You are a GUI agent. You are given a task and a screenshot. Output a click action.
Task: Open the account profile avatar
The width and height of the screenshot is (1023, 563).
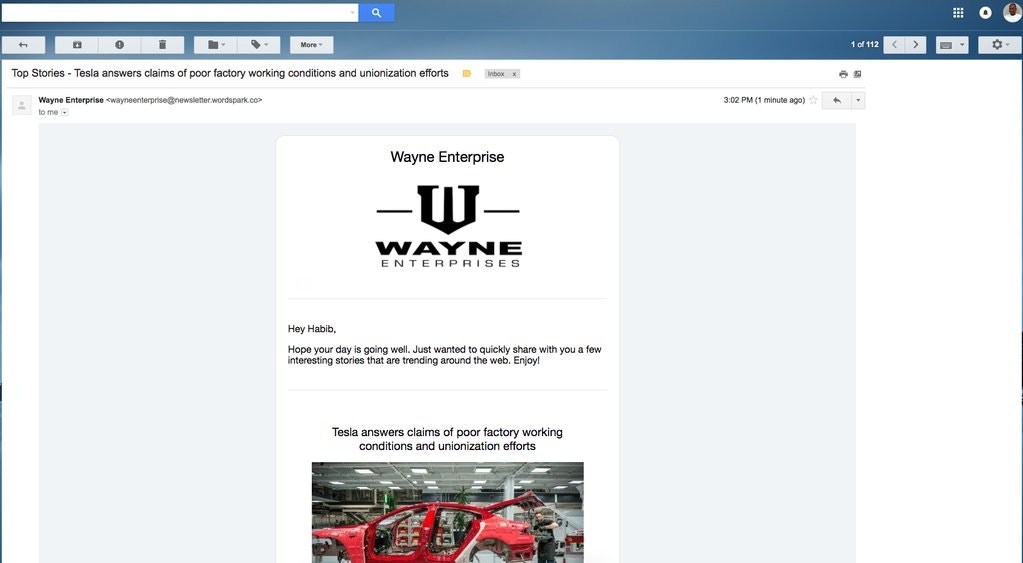coord(1013,12)
